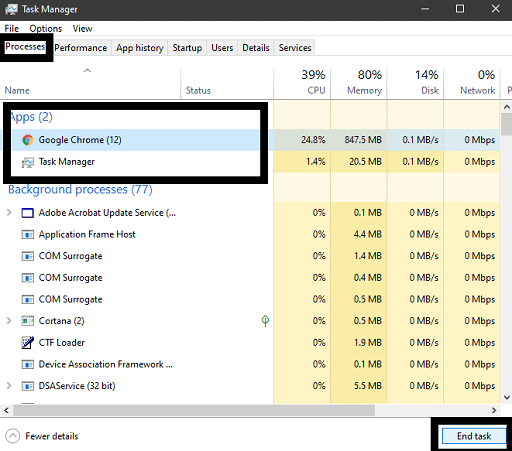Click the CTF Loader pen icon
Image resolution: width=512 pixels, height=451 pixels.
(x=28, y=343)
